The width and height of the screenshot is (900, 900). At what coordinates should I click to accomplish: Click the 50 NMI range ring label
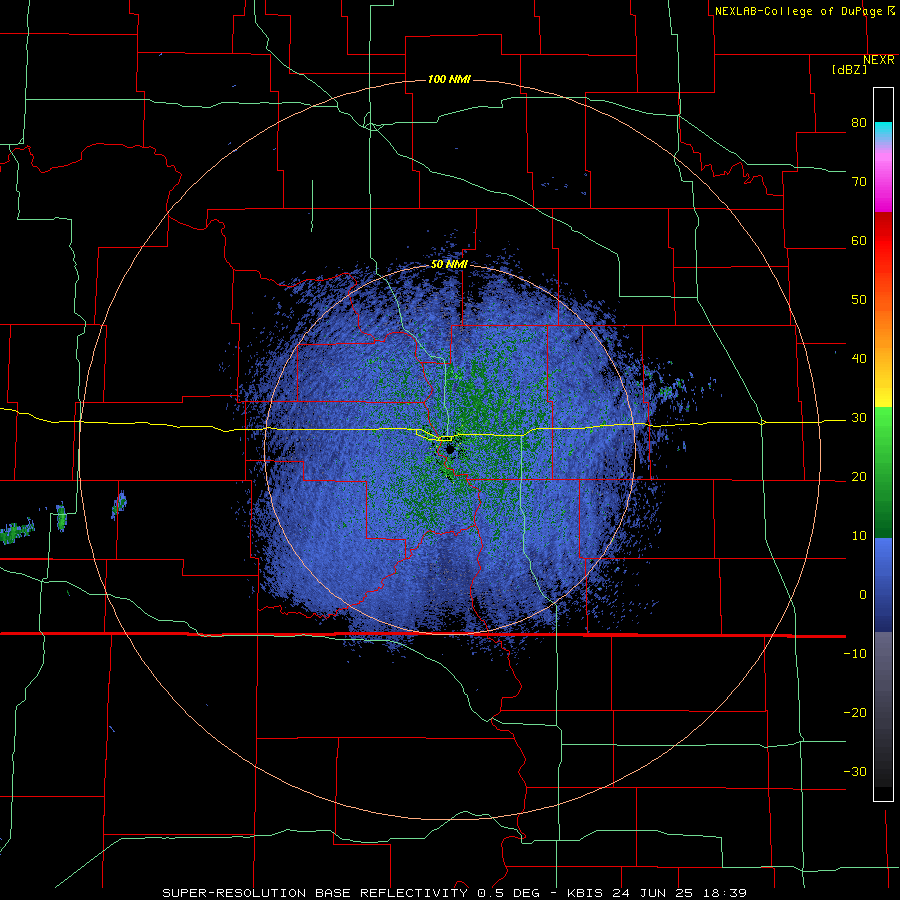449,265
